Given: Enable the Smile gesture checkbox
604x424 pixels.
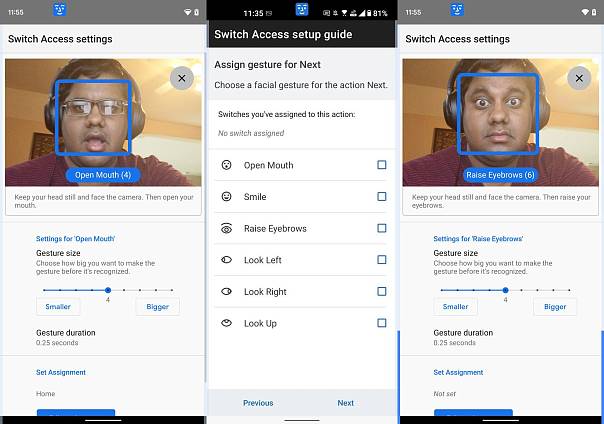Looking at the screenshot, I should click(x=382, y=197).
